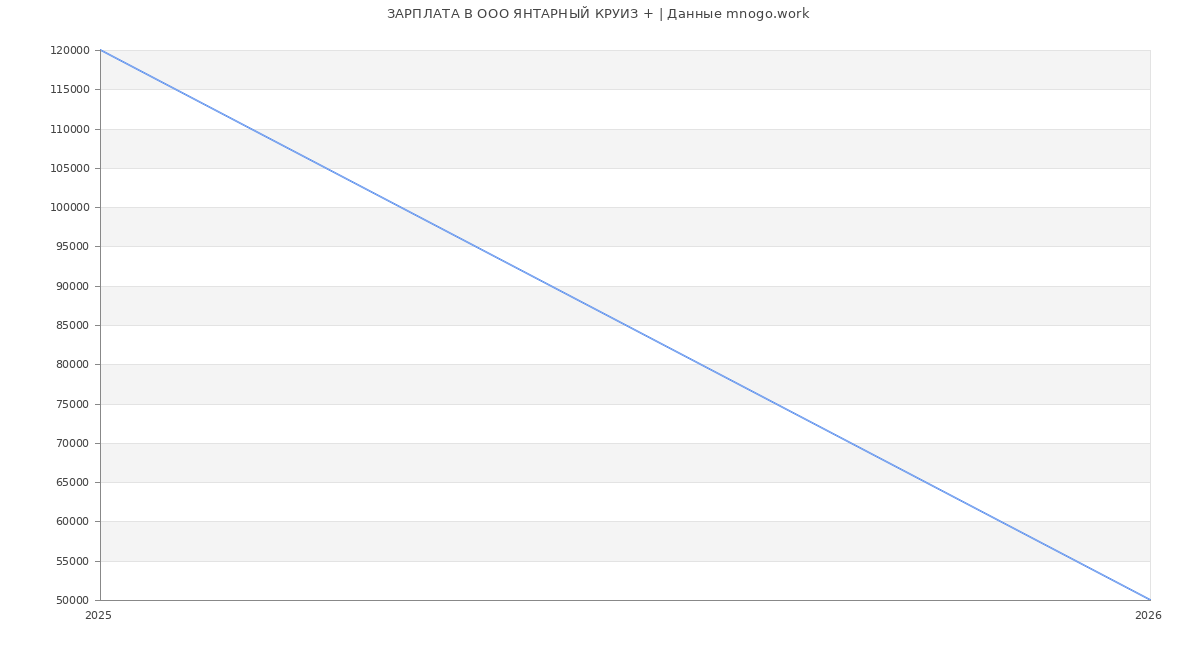Viewport: 1200px width, 650px height.
Task: Click the 2026 x-axis label
Action: [x=1148, y=616]
